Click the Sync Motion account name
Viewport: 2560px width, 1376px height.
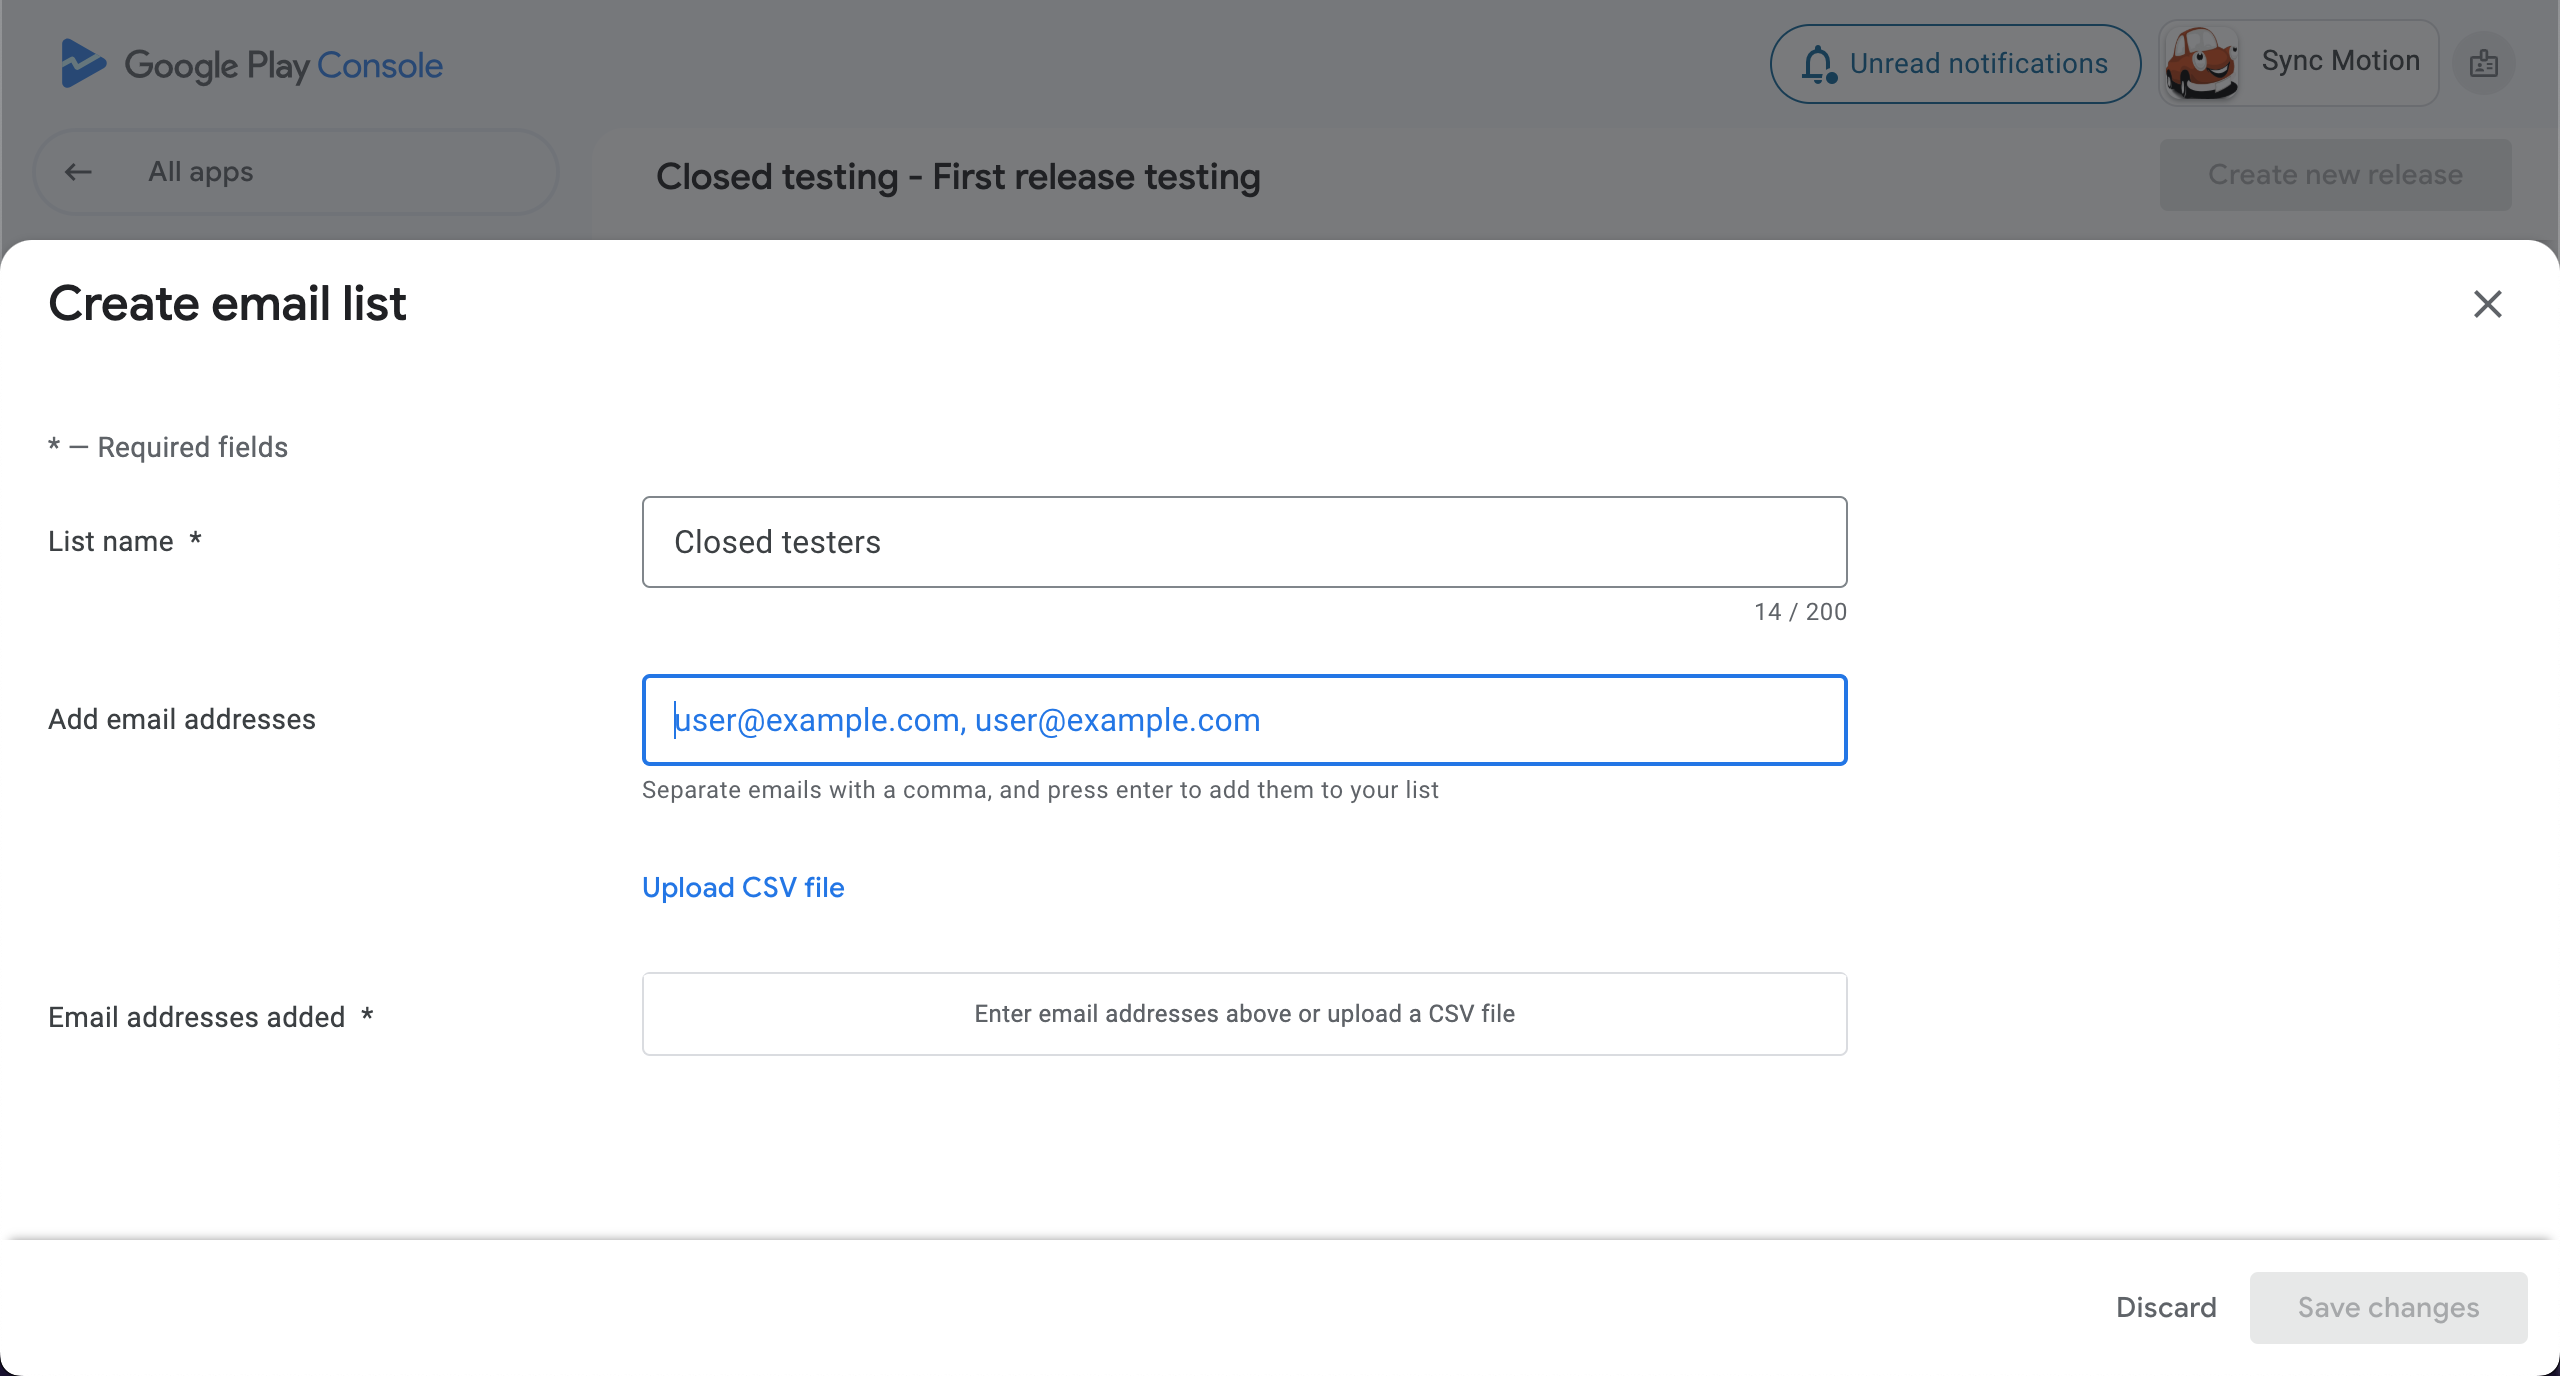tap(2340, 61)
